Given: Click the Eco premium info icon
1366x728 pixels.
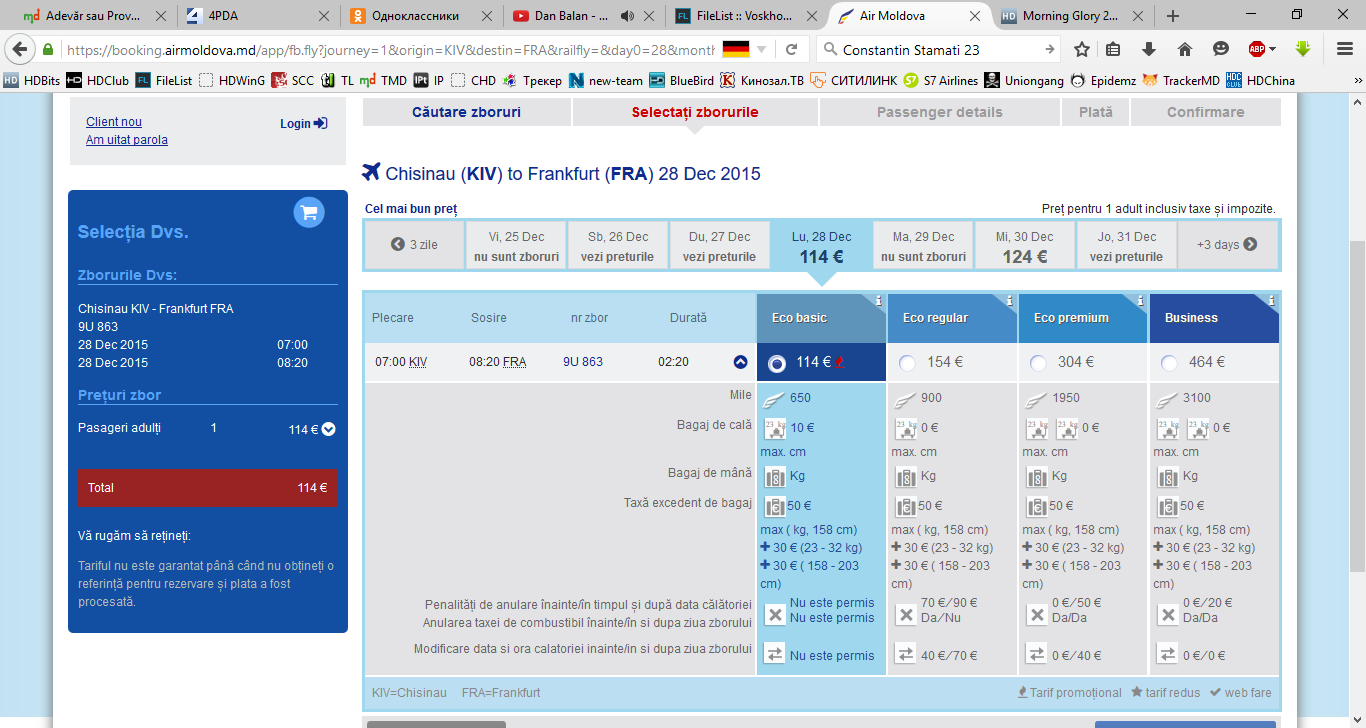Looking at the screenshot, I should (1140, 301).
